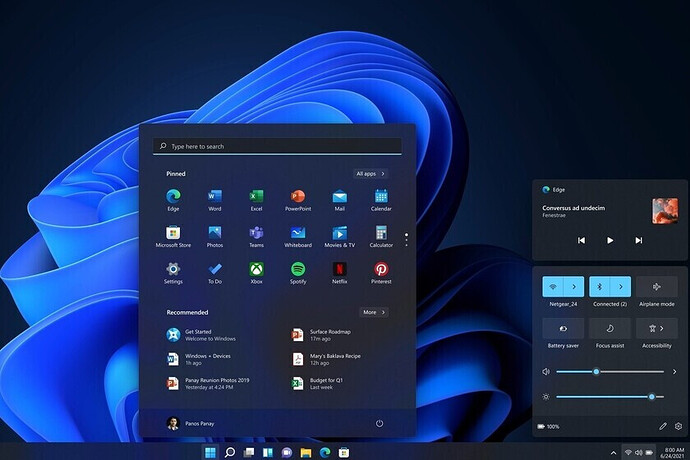
Task: Launch Pinterest from pinned apps
Action: pos(381,273)
